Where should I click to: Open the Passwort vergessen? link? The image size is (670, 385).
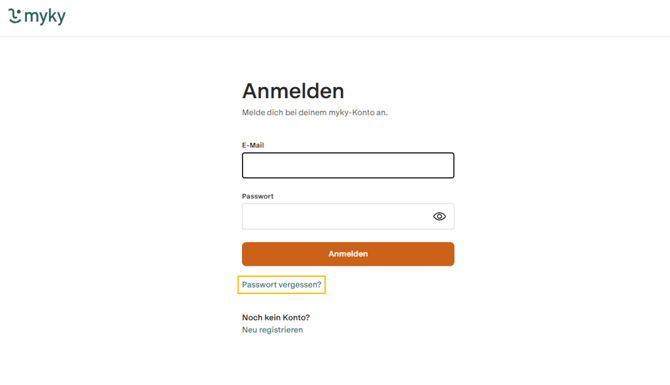pos(282,285)
